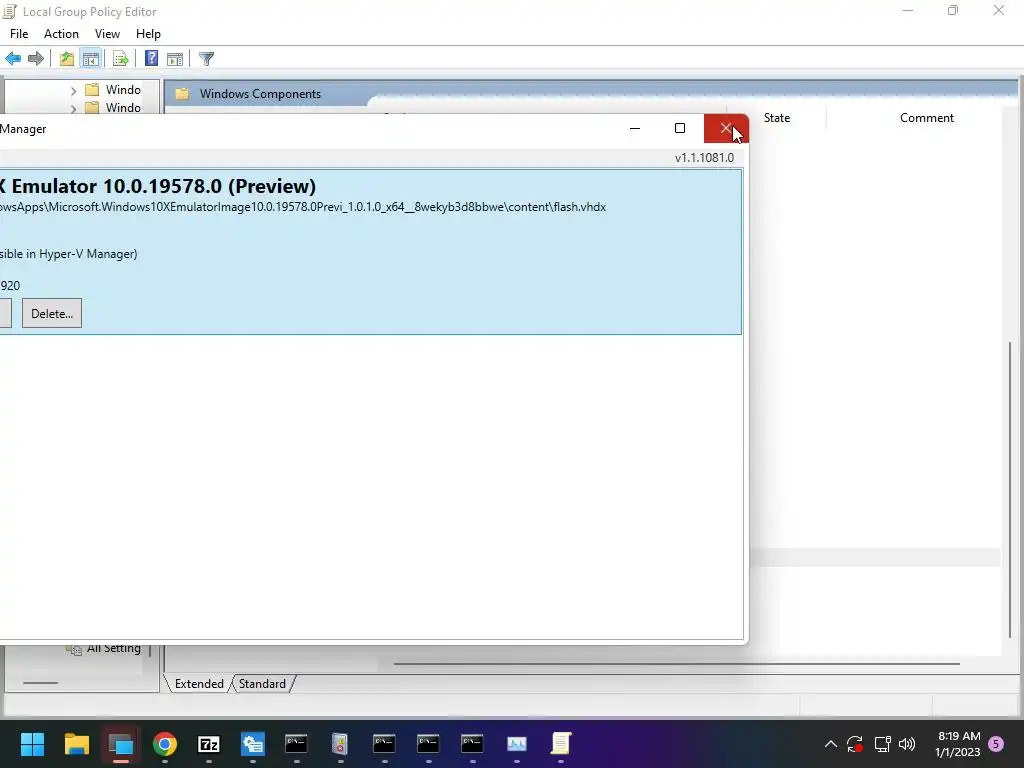Click the blue server-gear taskbar icon

pos(253,744)
